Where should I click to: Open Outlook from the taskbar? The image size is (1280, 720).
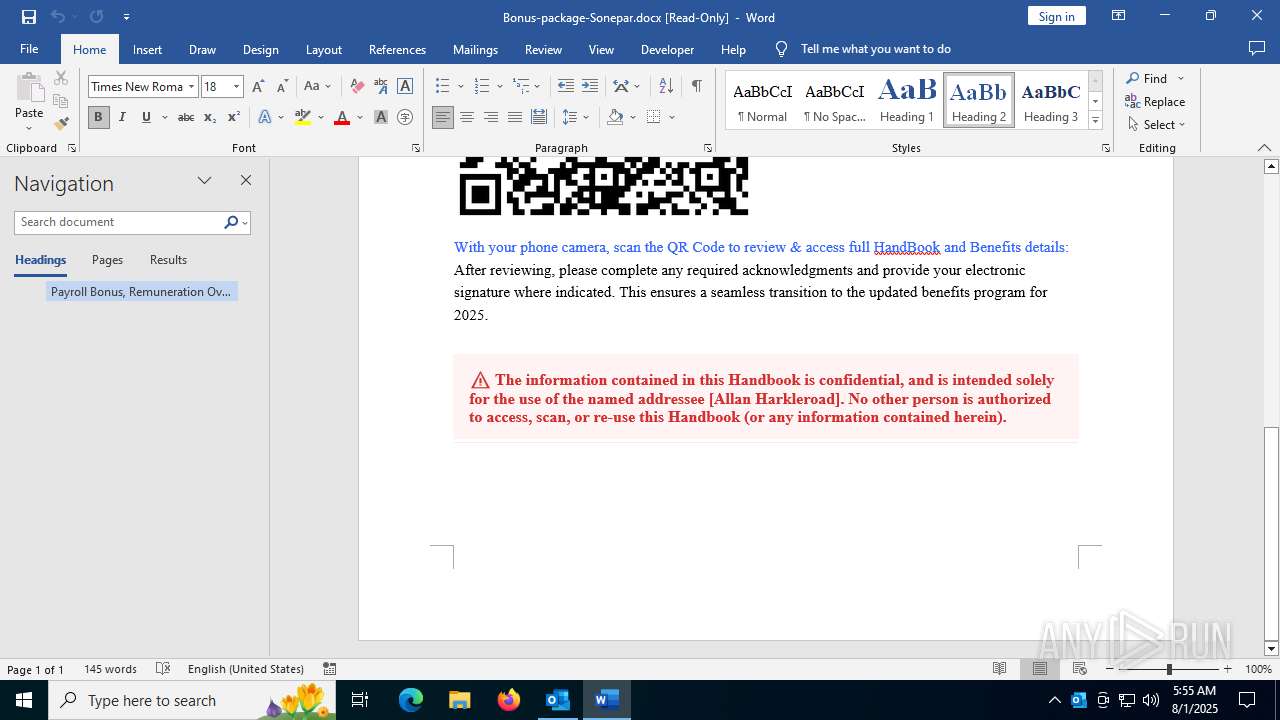point(557,700)
